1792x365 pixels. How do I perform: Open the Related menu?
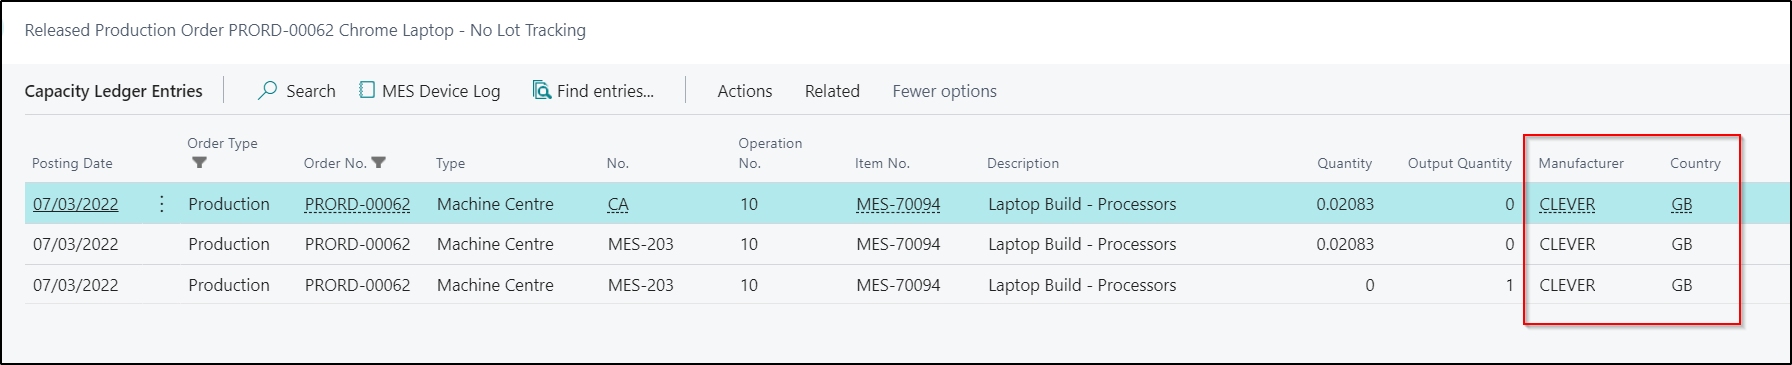point(832,91)
